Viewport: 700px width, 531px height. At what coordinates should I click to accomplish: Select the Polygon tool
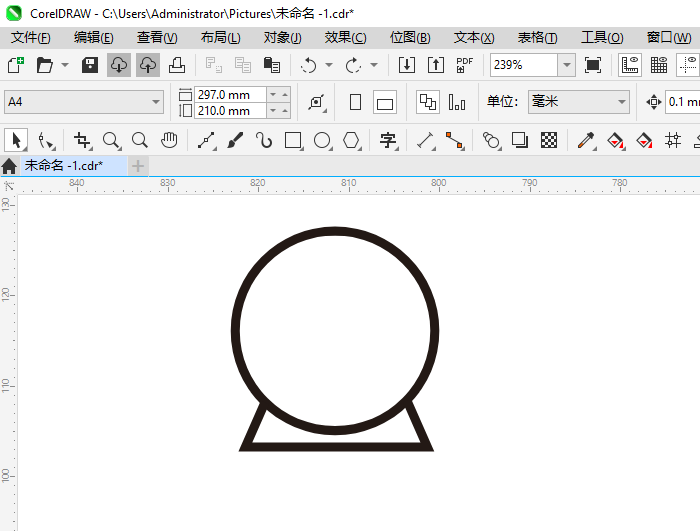351,140
